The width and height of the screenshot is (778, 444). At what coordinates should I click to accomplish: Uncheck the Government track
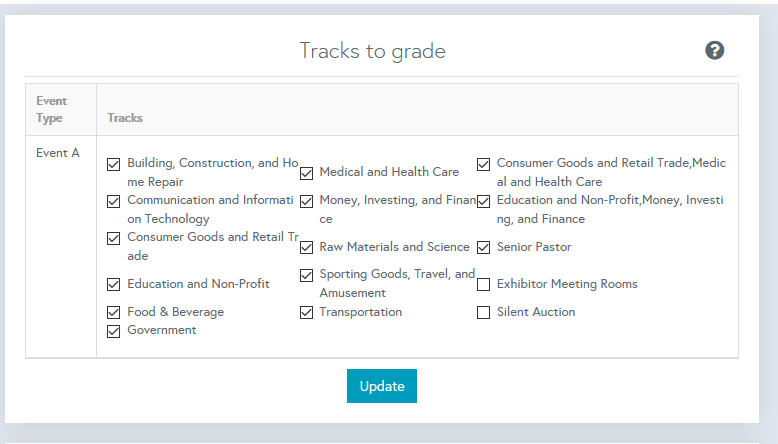pyautogui.click(x=114, y=331)
